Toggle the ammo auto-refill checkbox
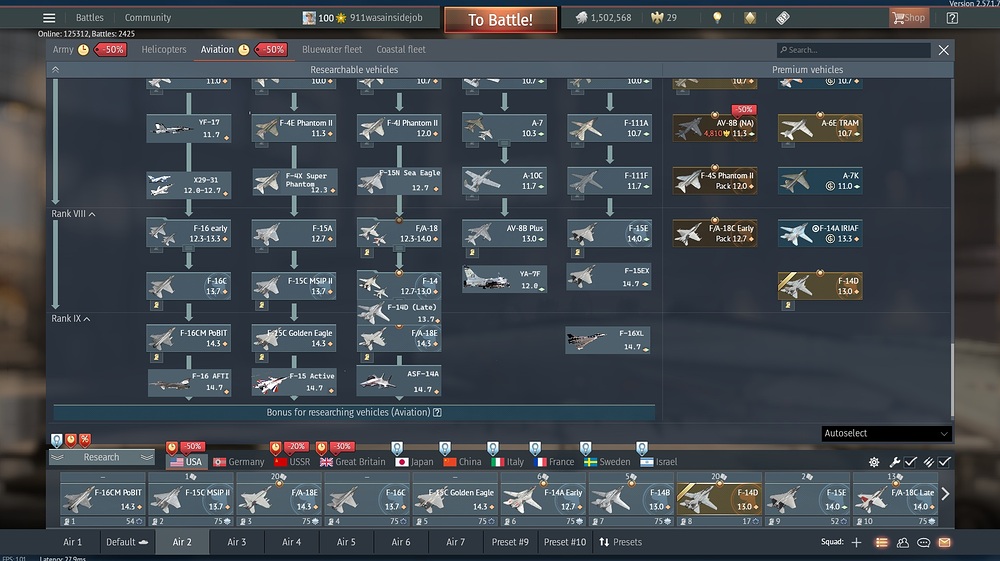1000x561 pixels. pyautogui.click(x=945, y=462)
